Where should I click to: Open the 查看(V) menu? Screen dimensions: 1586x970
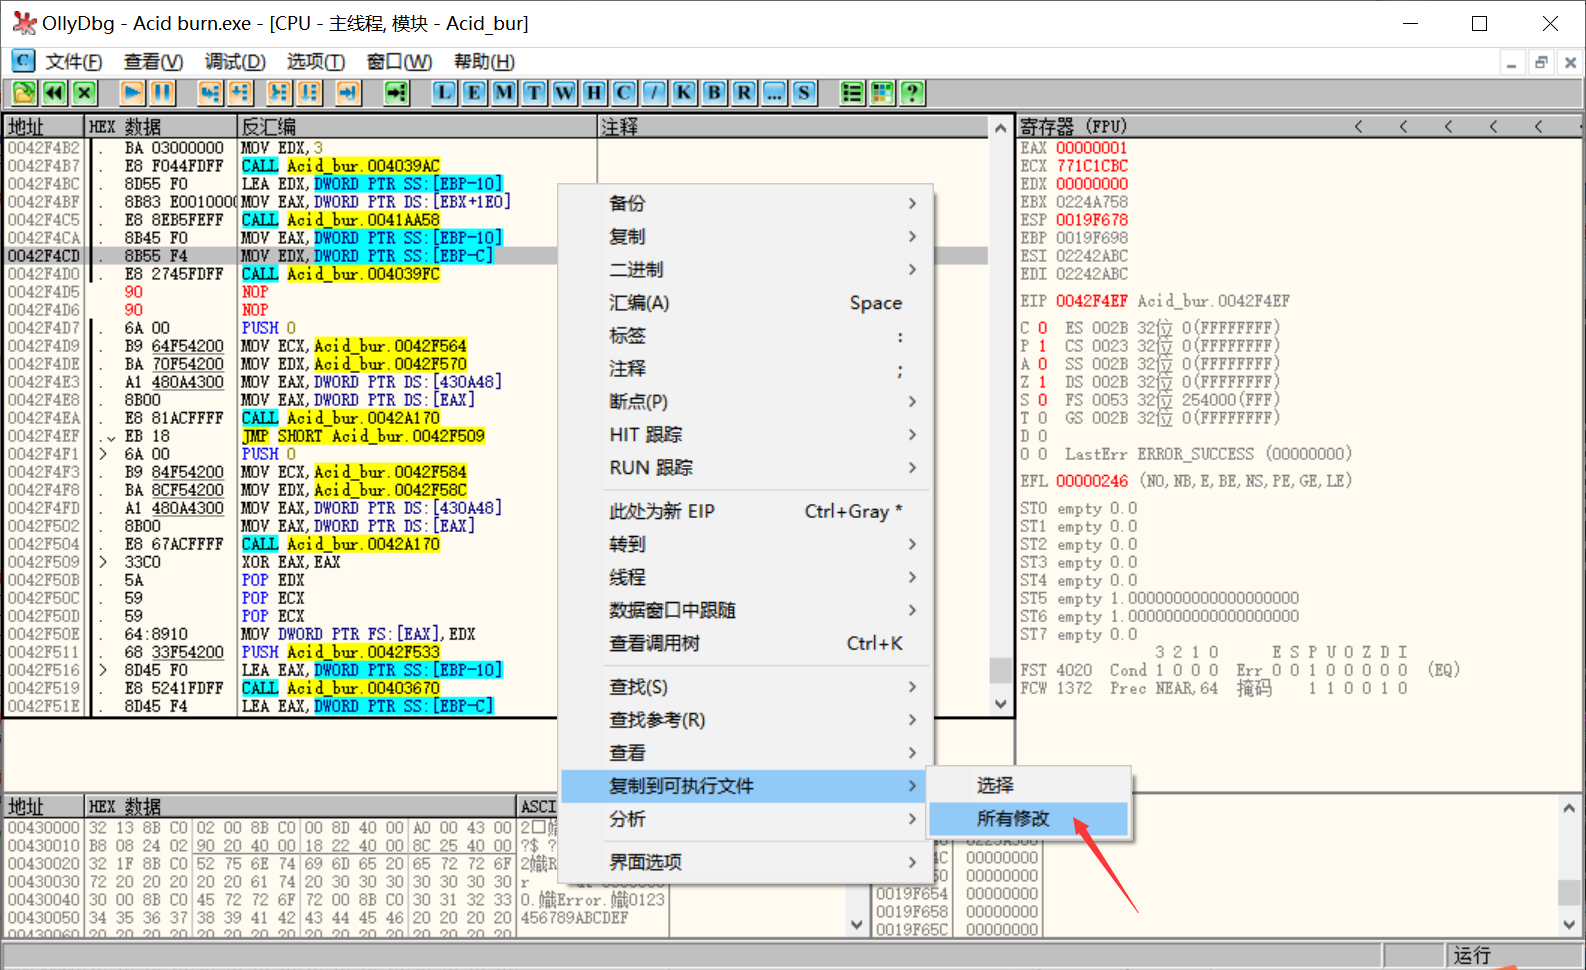tap(153, 62)
